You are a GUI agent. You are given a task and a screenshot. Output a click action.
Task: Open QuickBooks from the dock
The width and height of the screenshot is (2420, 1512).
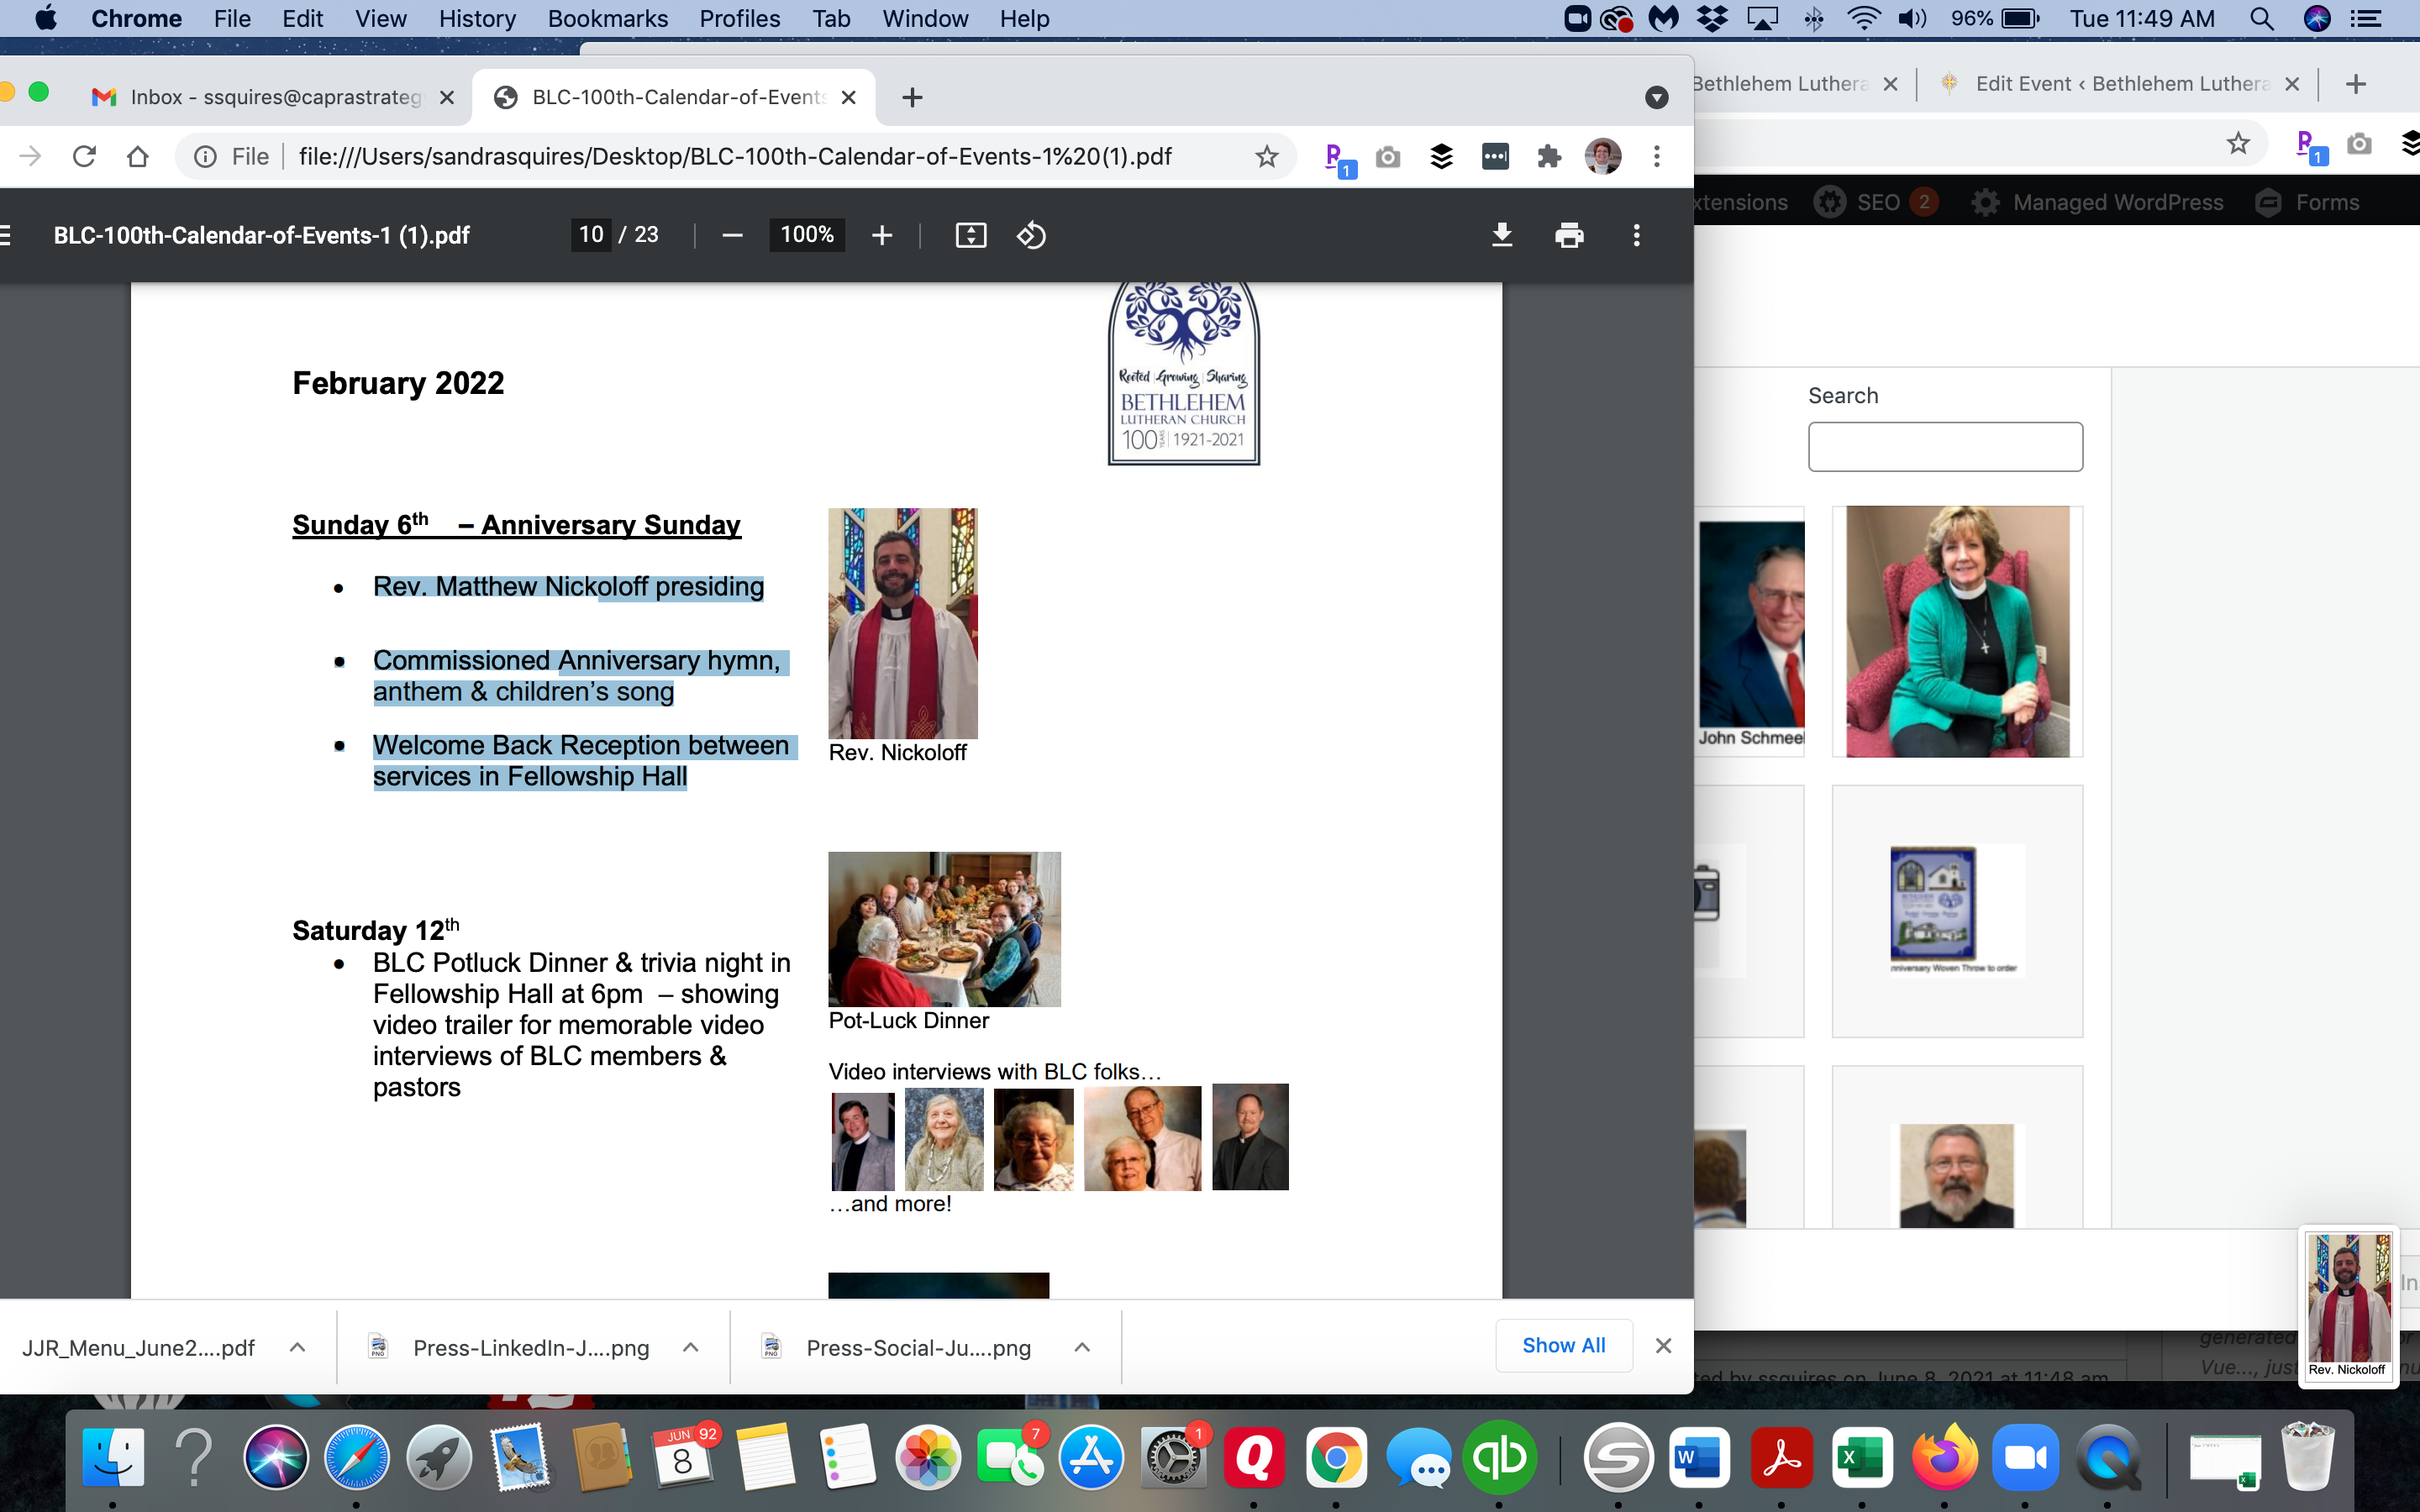pyautogui.click(x=1499, y=1458)
